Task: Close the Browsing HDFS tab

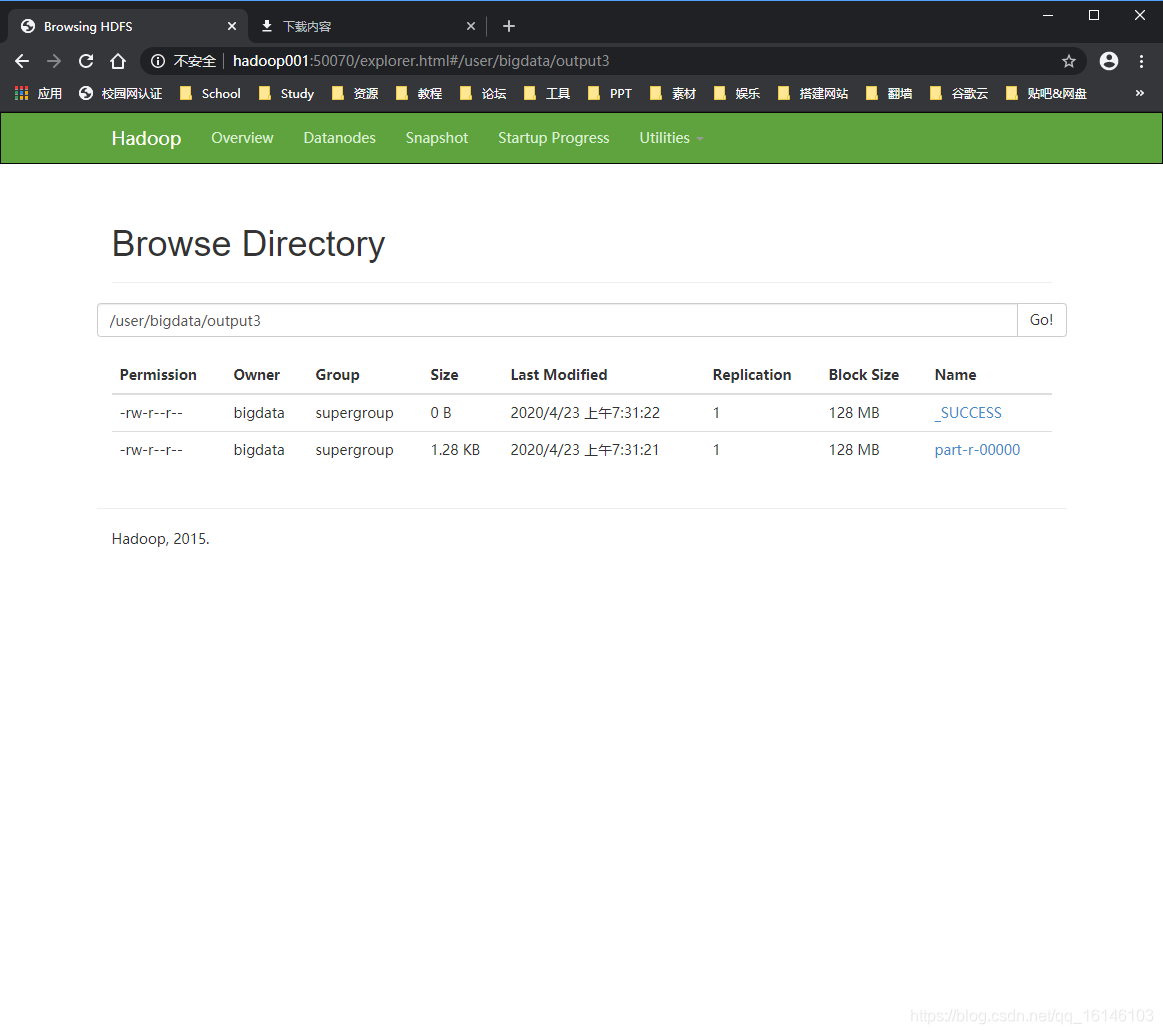Action: pos(231,26)
